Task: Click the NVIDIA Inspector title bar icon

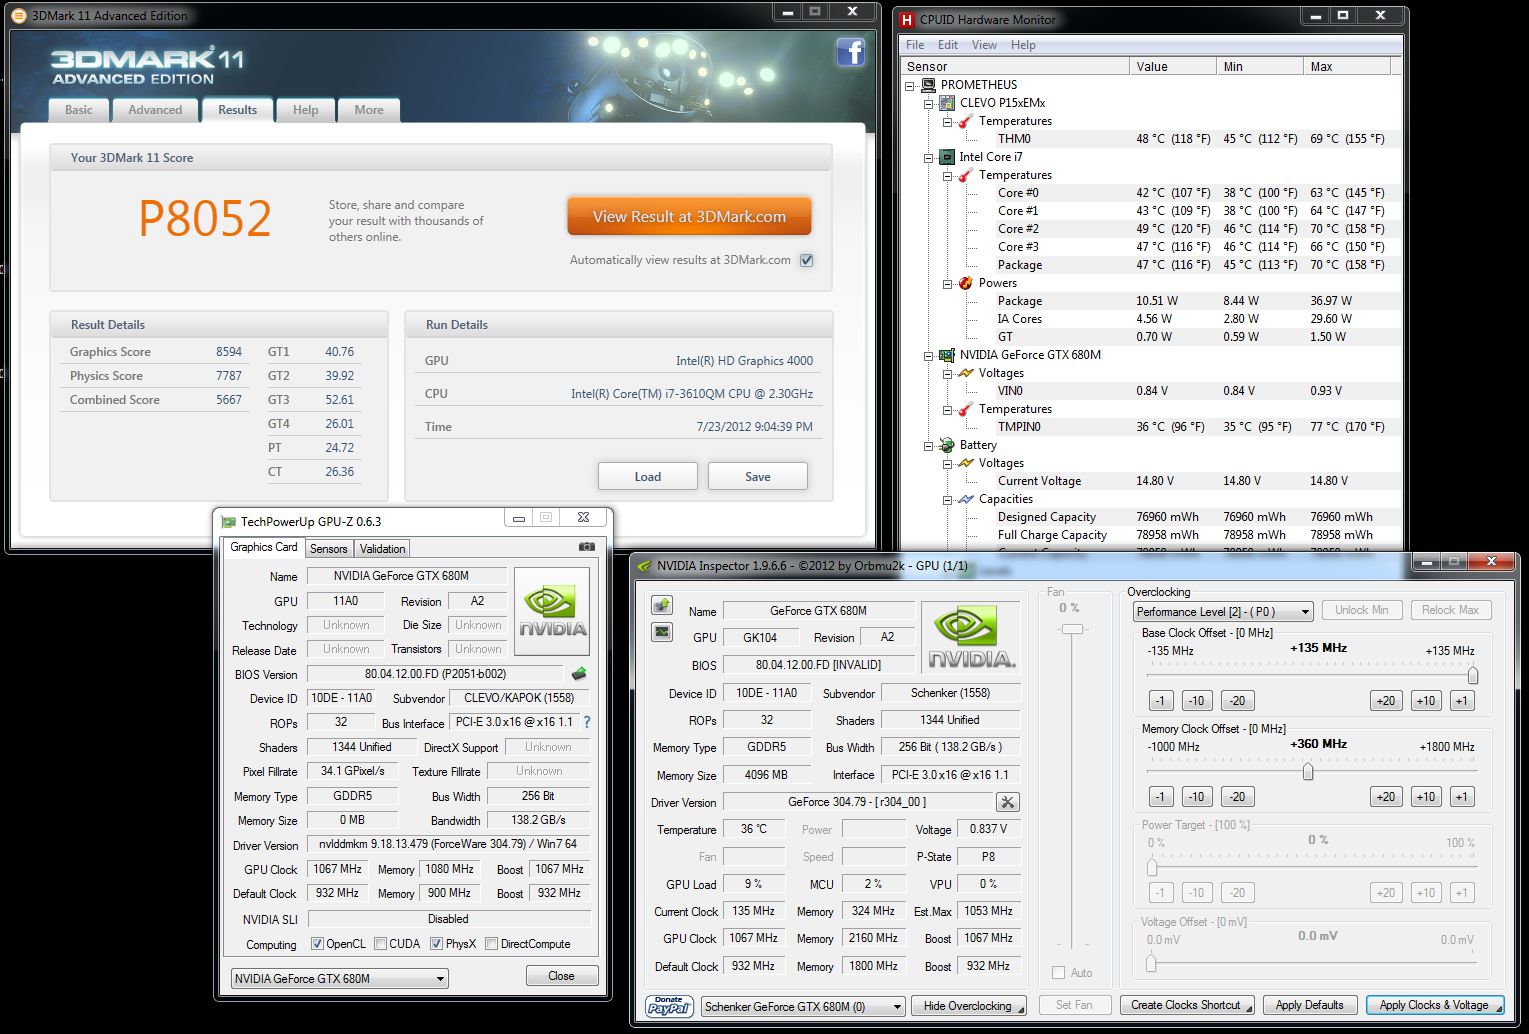Action: [645, 566]
